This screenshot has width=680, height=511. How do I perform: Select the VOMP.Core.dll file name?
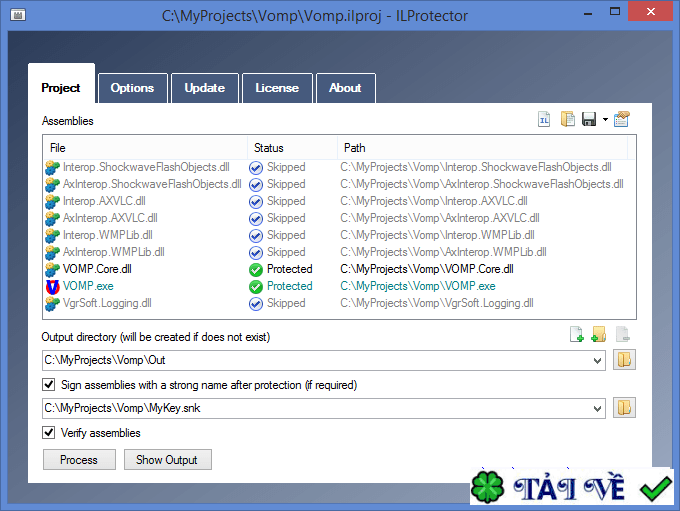(97, 269)
